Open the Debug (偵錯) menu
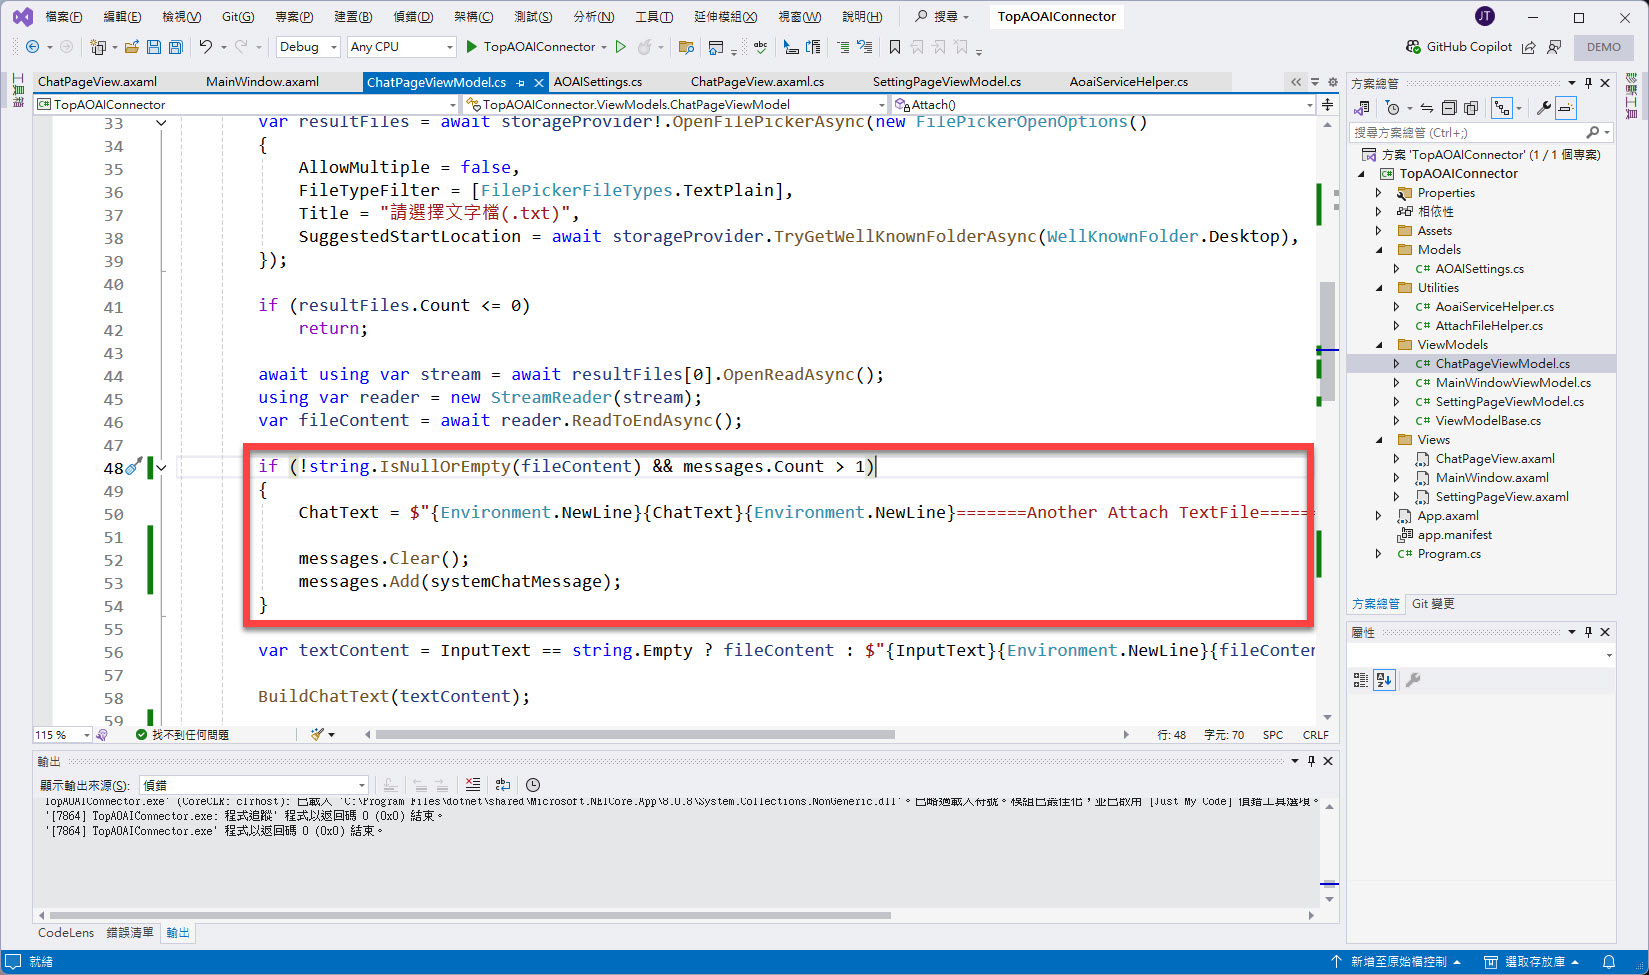The image size is (1649, 975). tap(413, 17)
